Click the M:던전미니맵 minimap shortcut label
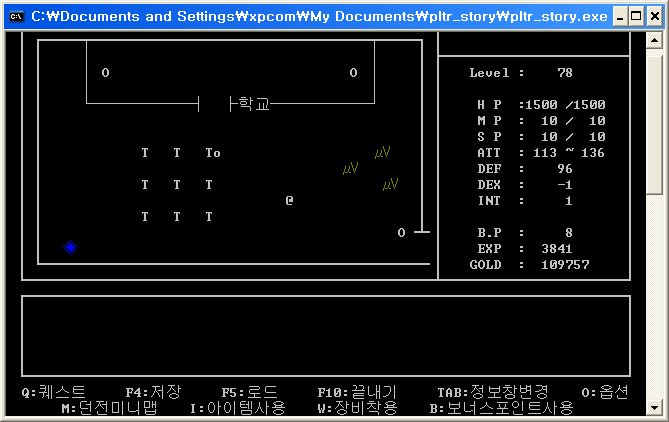Screen dimensions: 669x422 (110, 408)
